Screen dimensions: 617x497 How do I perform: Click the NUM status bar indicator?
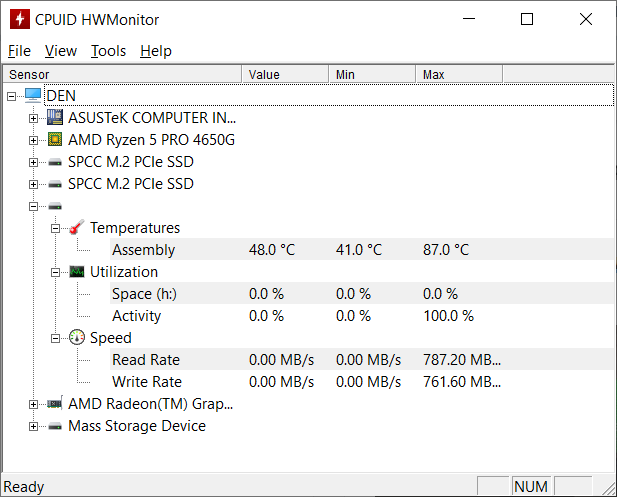(531, 487)
